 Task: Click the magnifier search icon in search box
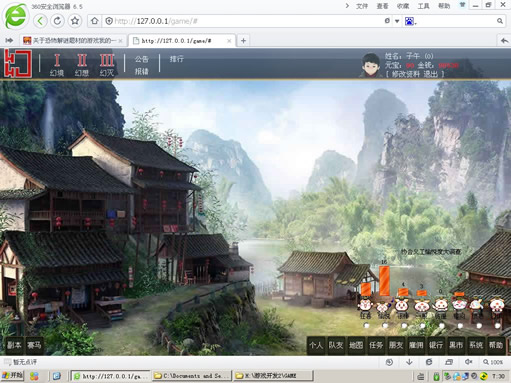coord(500,21)
